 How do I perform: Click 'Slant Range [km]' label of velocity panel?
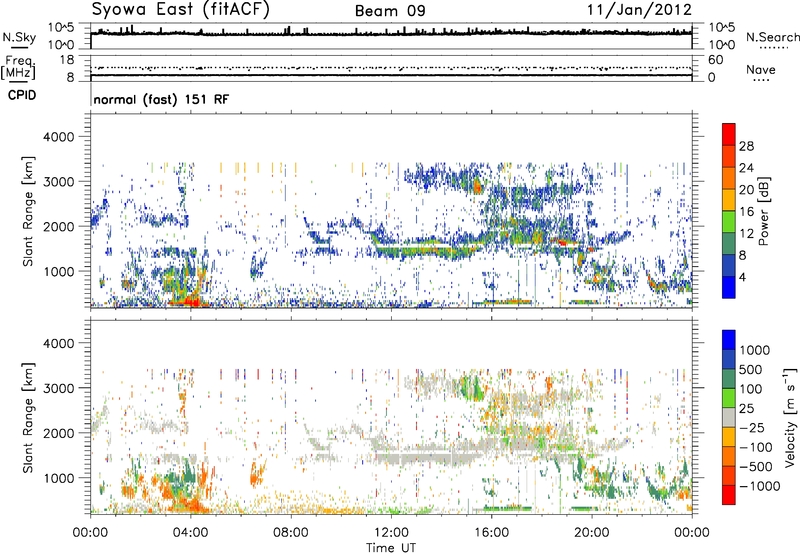28,418
